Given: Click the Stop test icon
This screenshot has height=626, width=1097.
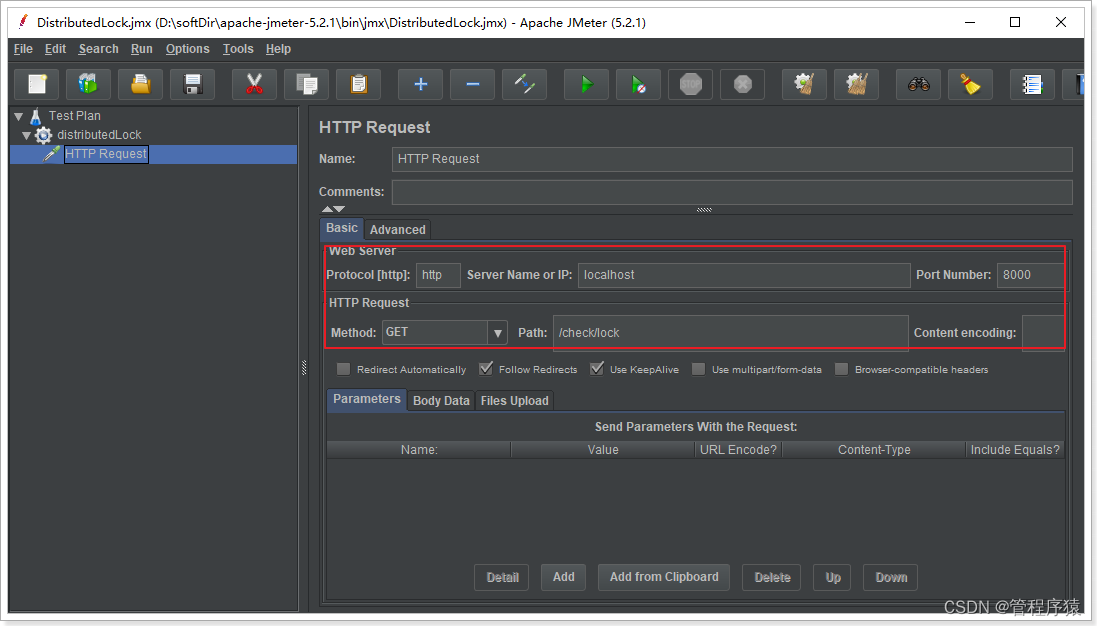Looking at the screenshot, I should point(691,85).
